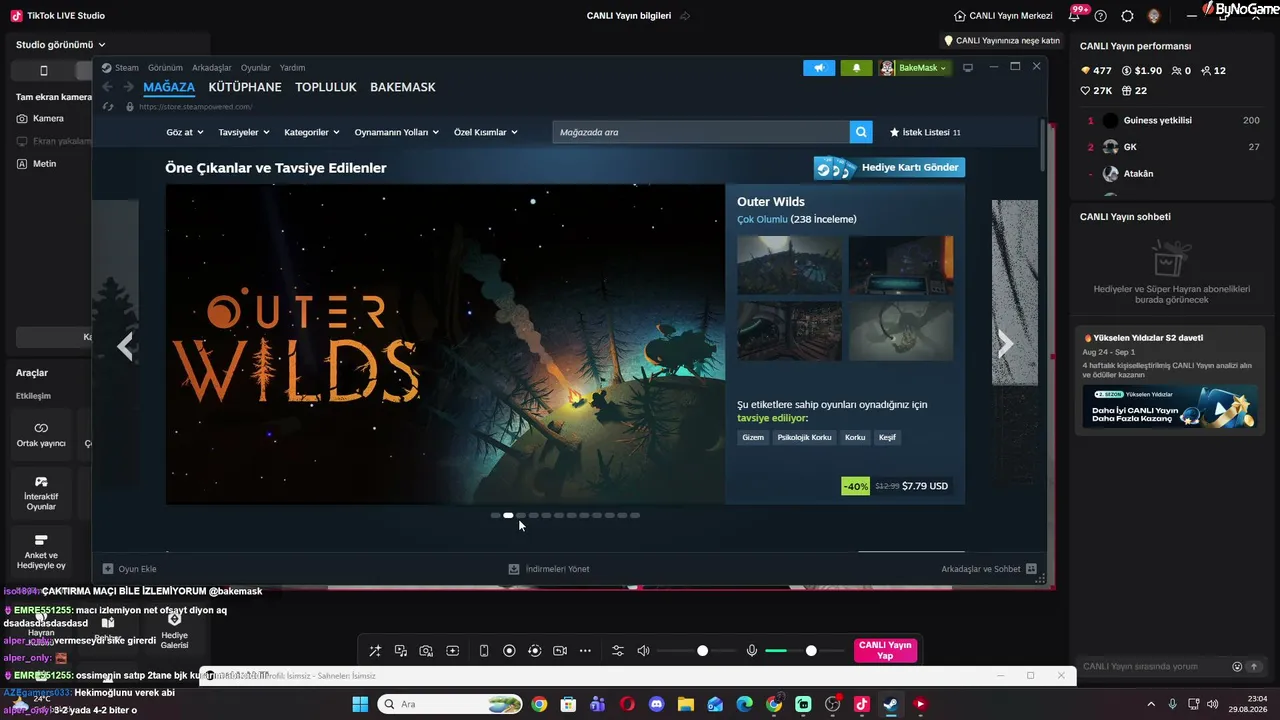
Task: Click the Keşif tag
Action: coord(887,437)
